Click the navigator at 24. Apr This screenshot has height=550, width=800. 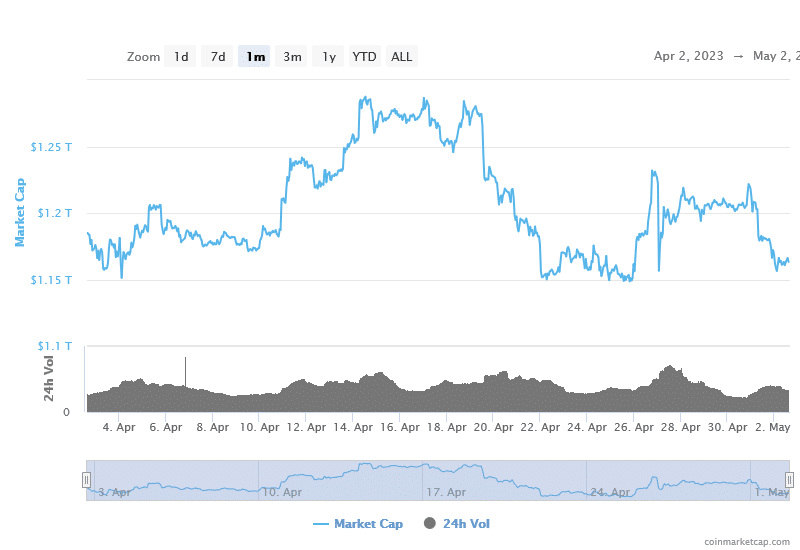[x=610, y=492]
